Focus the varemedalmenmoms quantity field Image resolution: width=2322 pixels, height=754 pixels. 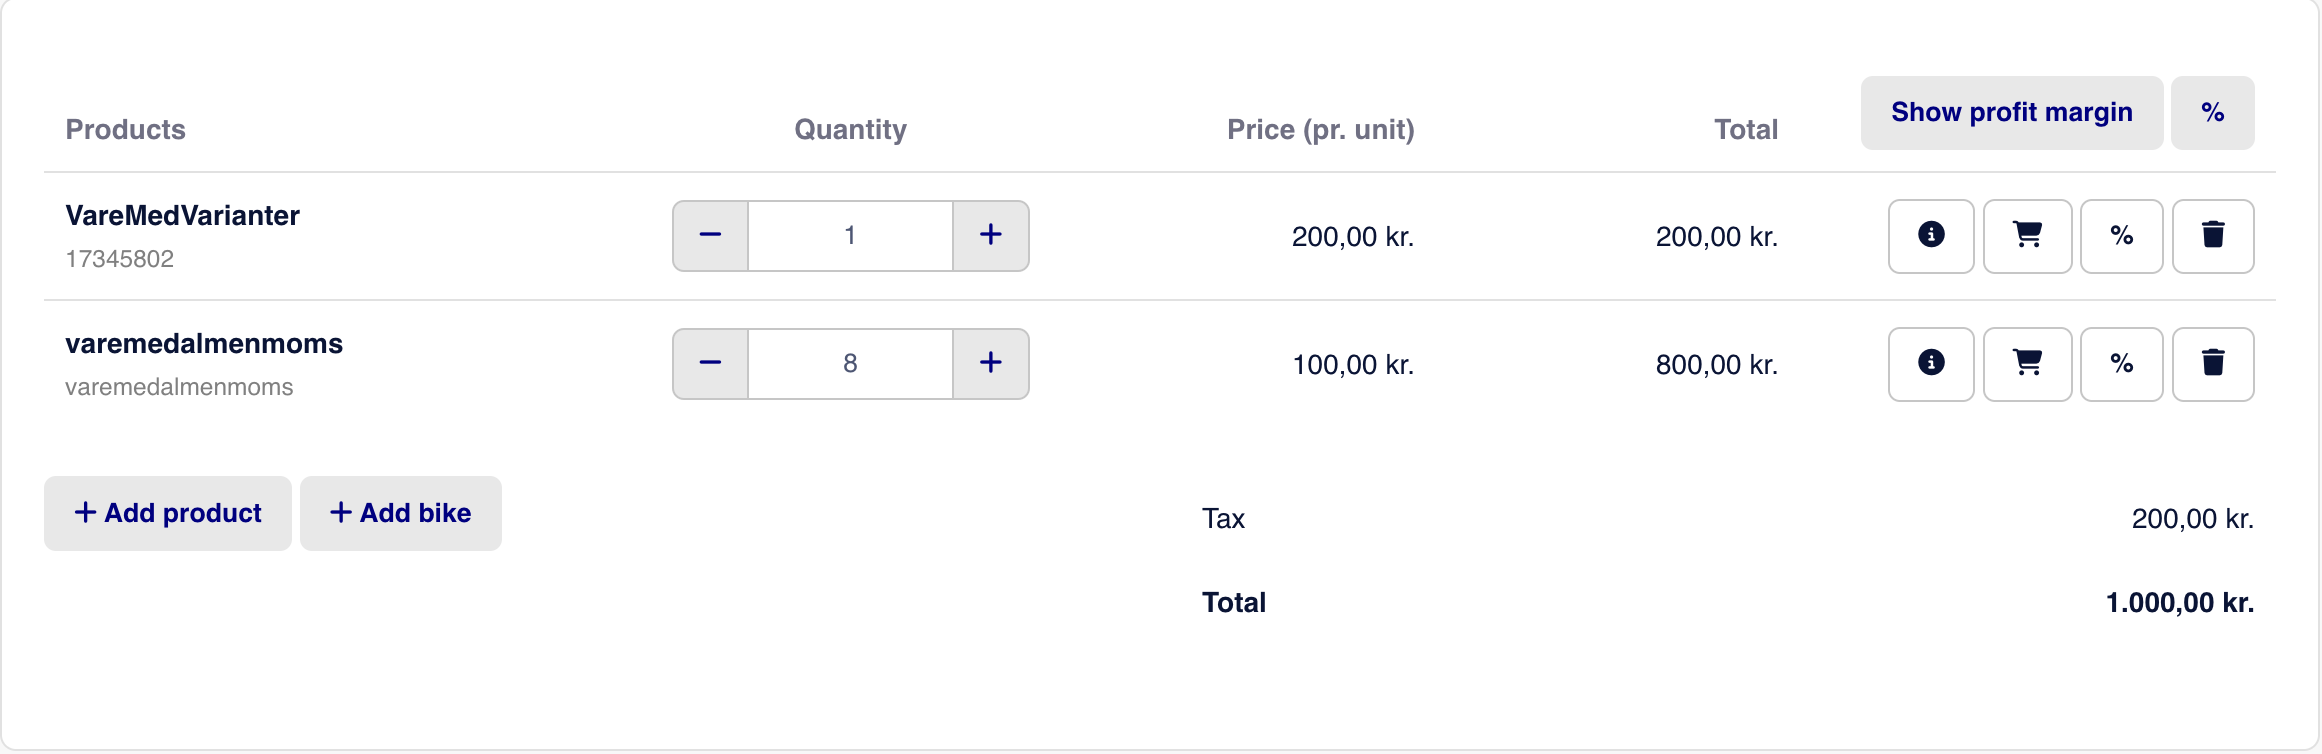coord(850,364)
